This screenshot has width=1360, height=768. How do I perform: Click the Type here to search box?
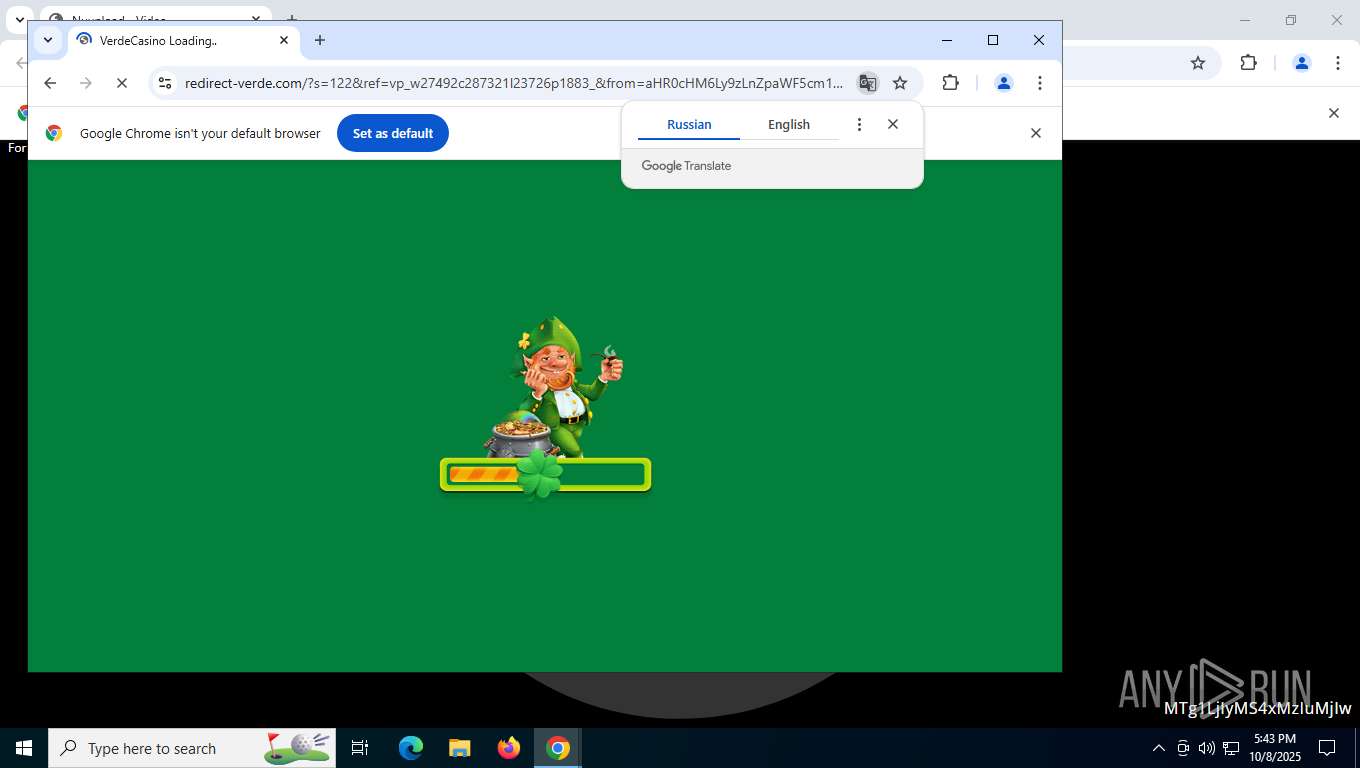click(192, 748)
